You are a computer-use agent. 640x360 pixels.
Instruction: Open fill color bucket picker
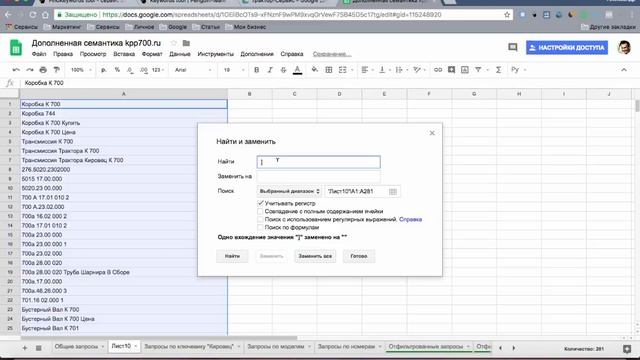tap(315, 70)
